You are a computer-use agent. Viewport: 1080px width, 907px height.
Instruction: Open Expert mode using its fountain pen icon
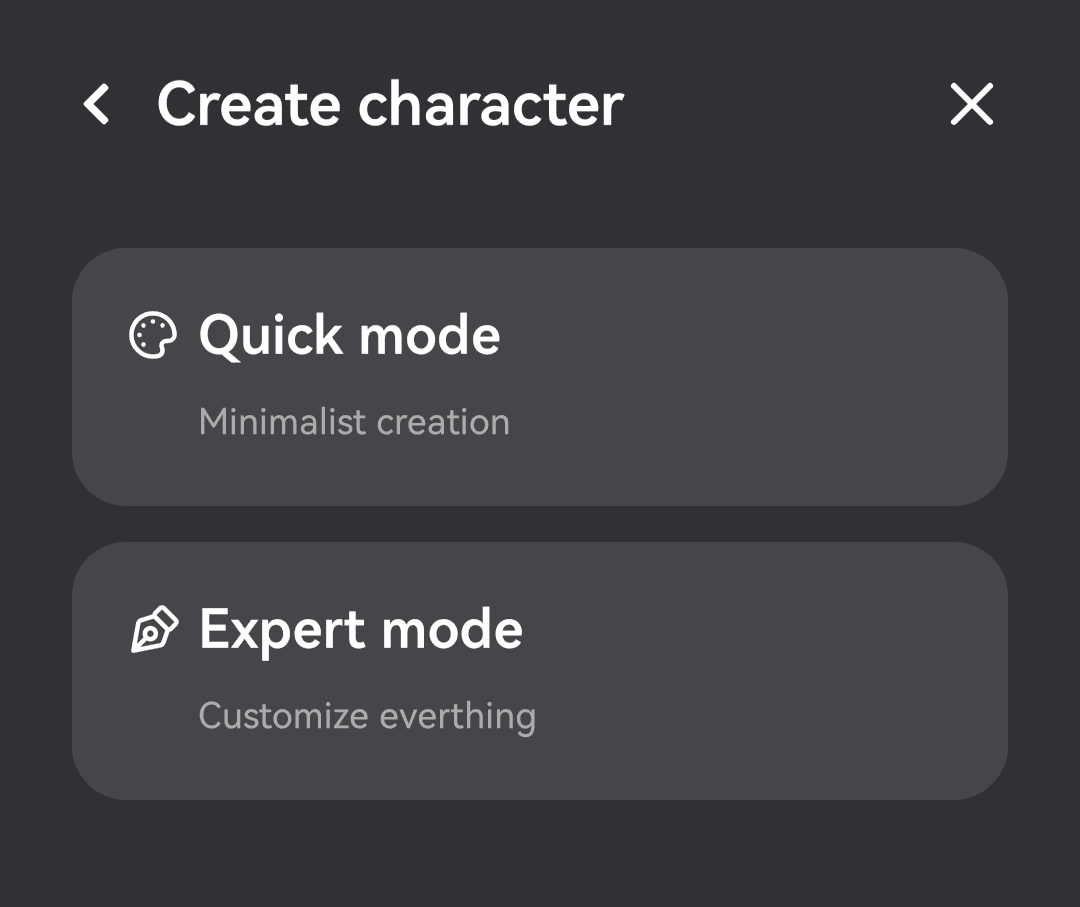click(154, 630)
